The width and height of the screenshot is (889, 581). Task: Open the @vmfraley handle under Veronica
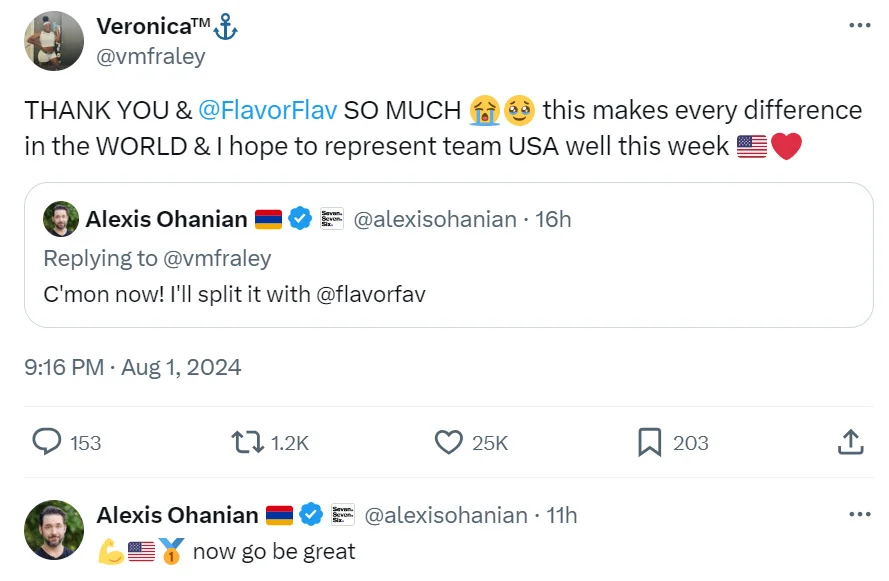[x=151, y=56]
